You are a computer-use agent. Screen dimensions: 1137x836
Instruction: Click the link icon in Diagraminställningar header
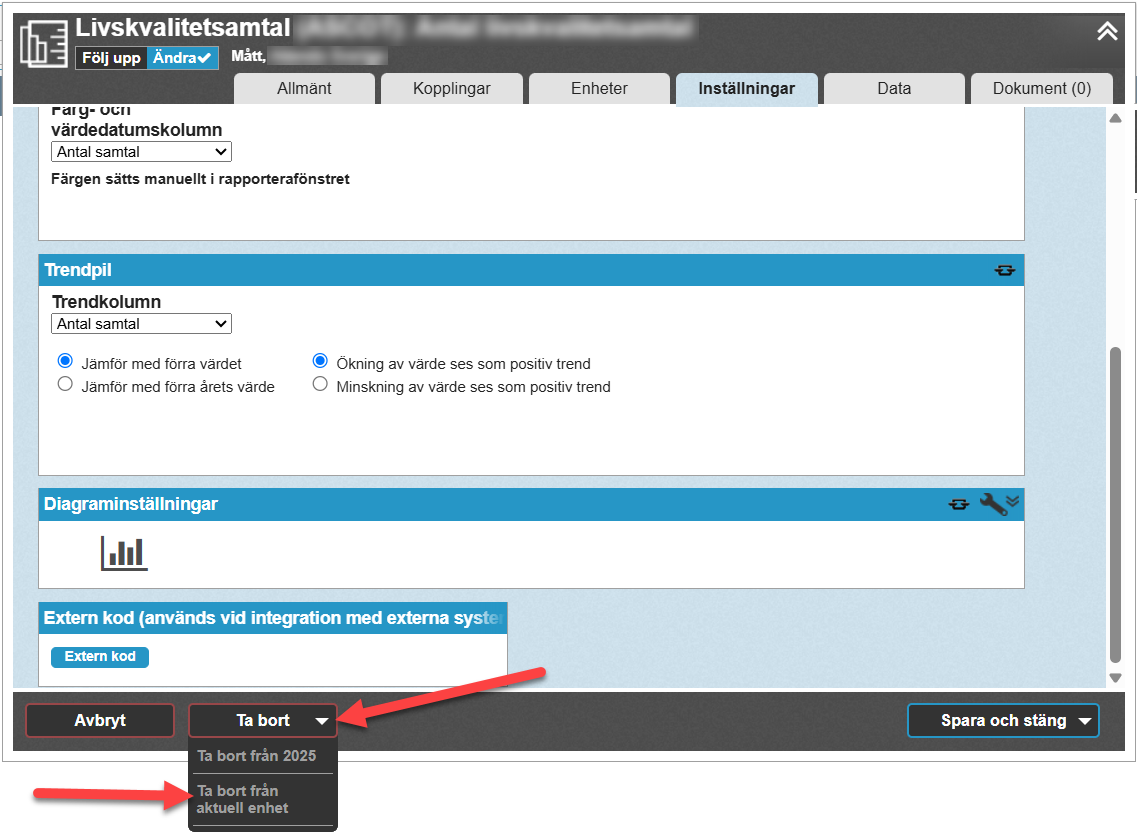click(958, 505)
